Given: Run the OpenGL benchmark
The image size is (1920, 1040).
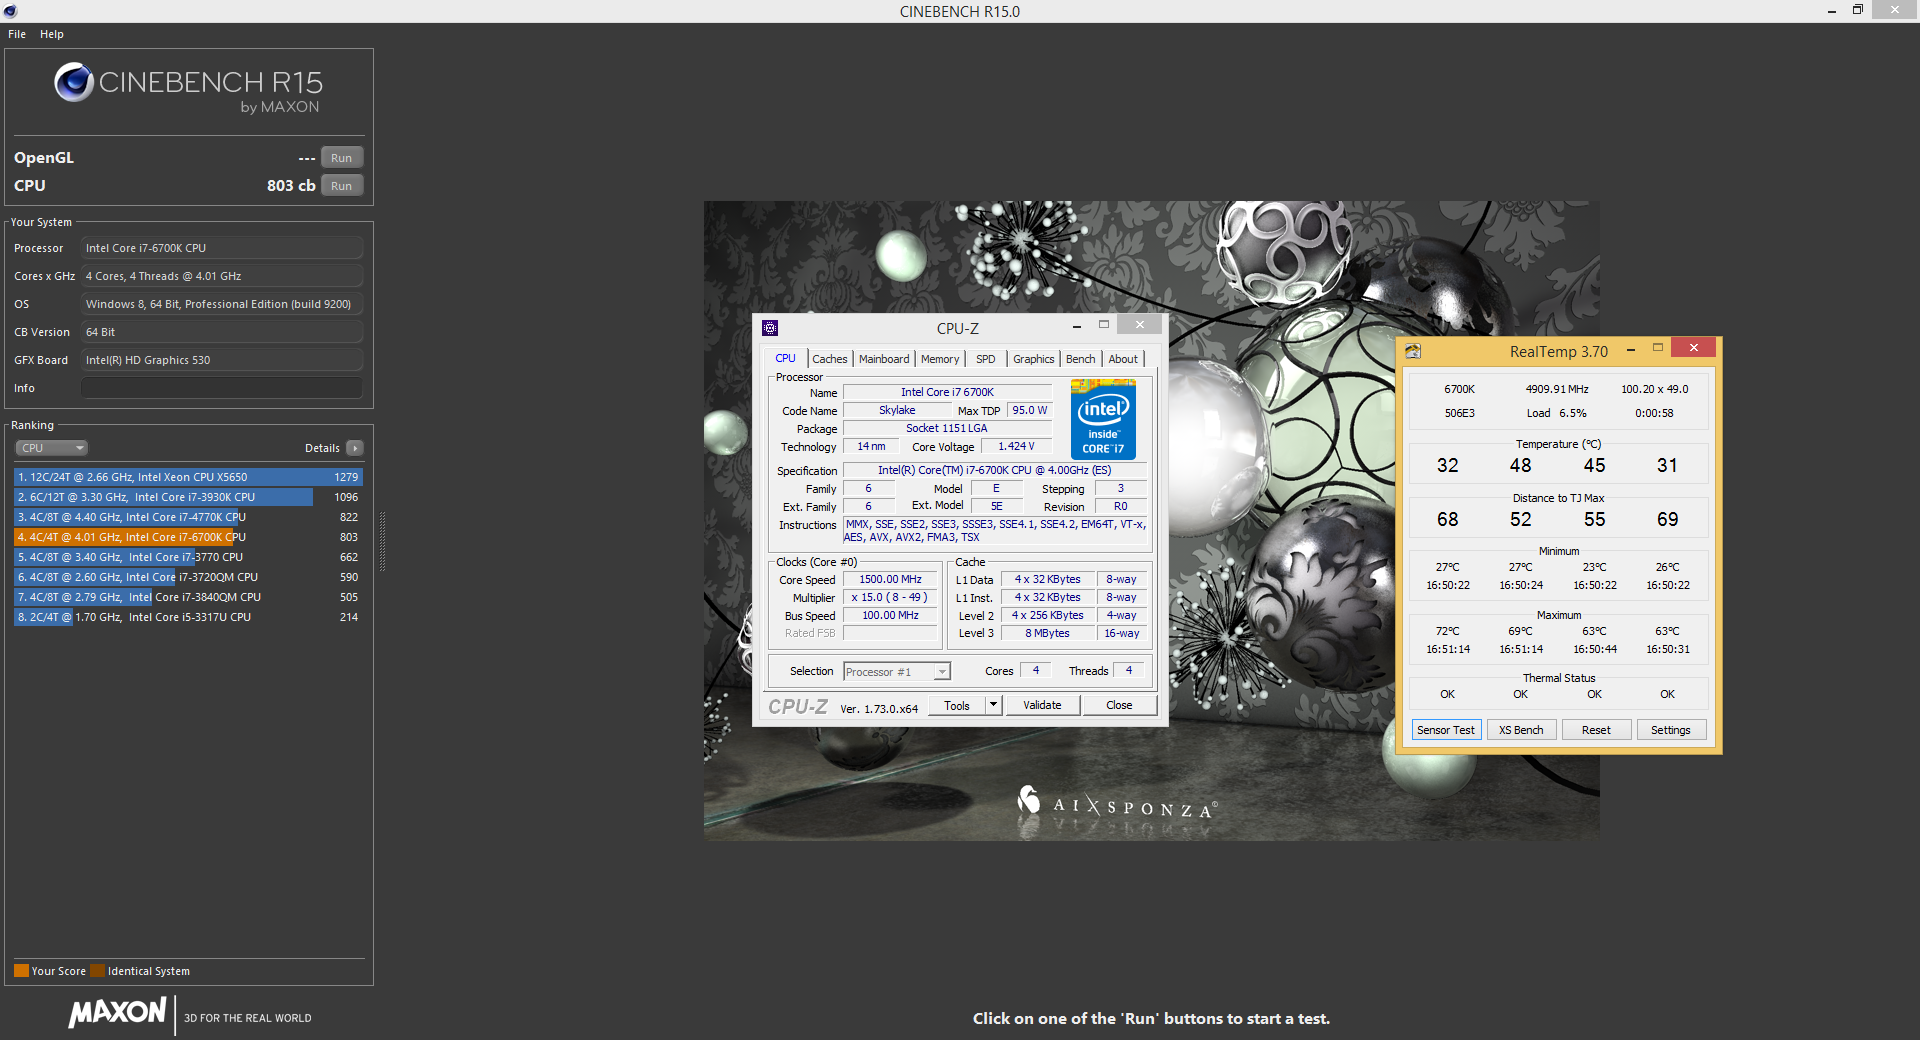Looking at the screenshot, I should tap(342, 158).
